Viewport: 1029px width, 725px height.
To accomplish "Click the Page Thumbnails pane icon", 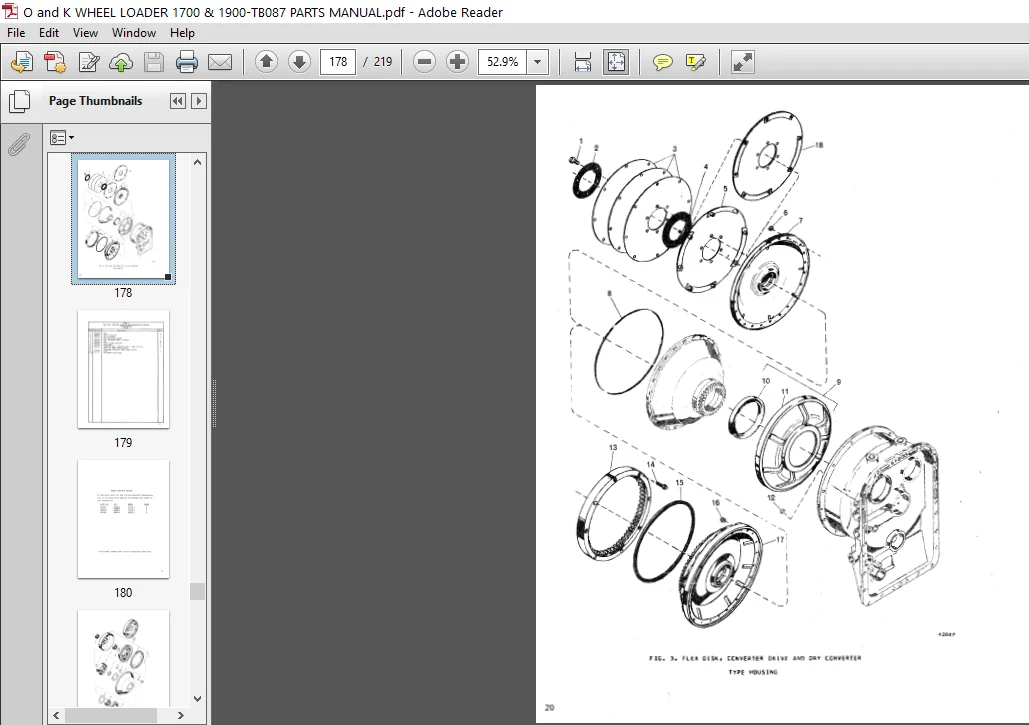I will pyautogui.click(x=19, y=101).
